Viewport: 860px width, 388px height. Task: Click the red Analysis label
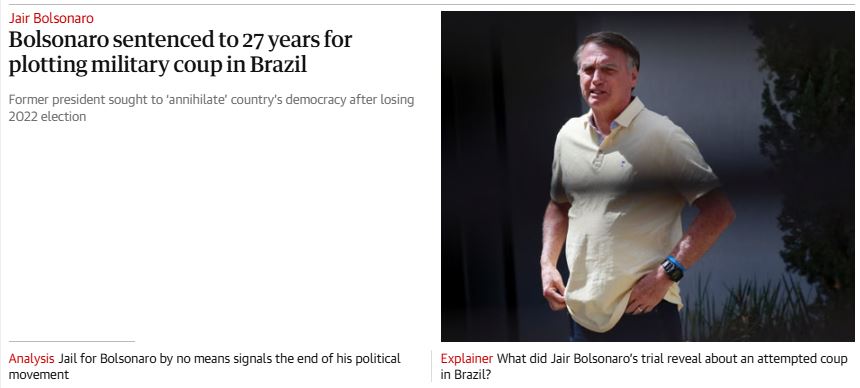(x=31, y=359)
